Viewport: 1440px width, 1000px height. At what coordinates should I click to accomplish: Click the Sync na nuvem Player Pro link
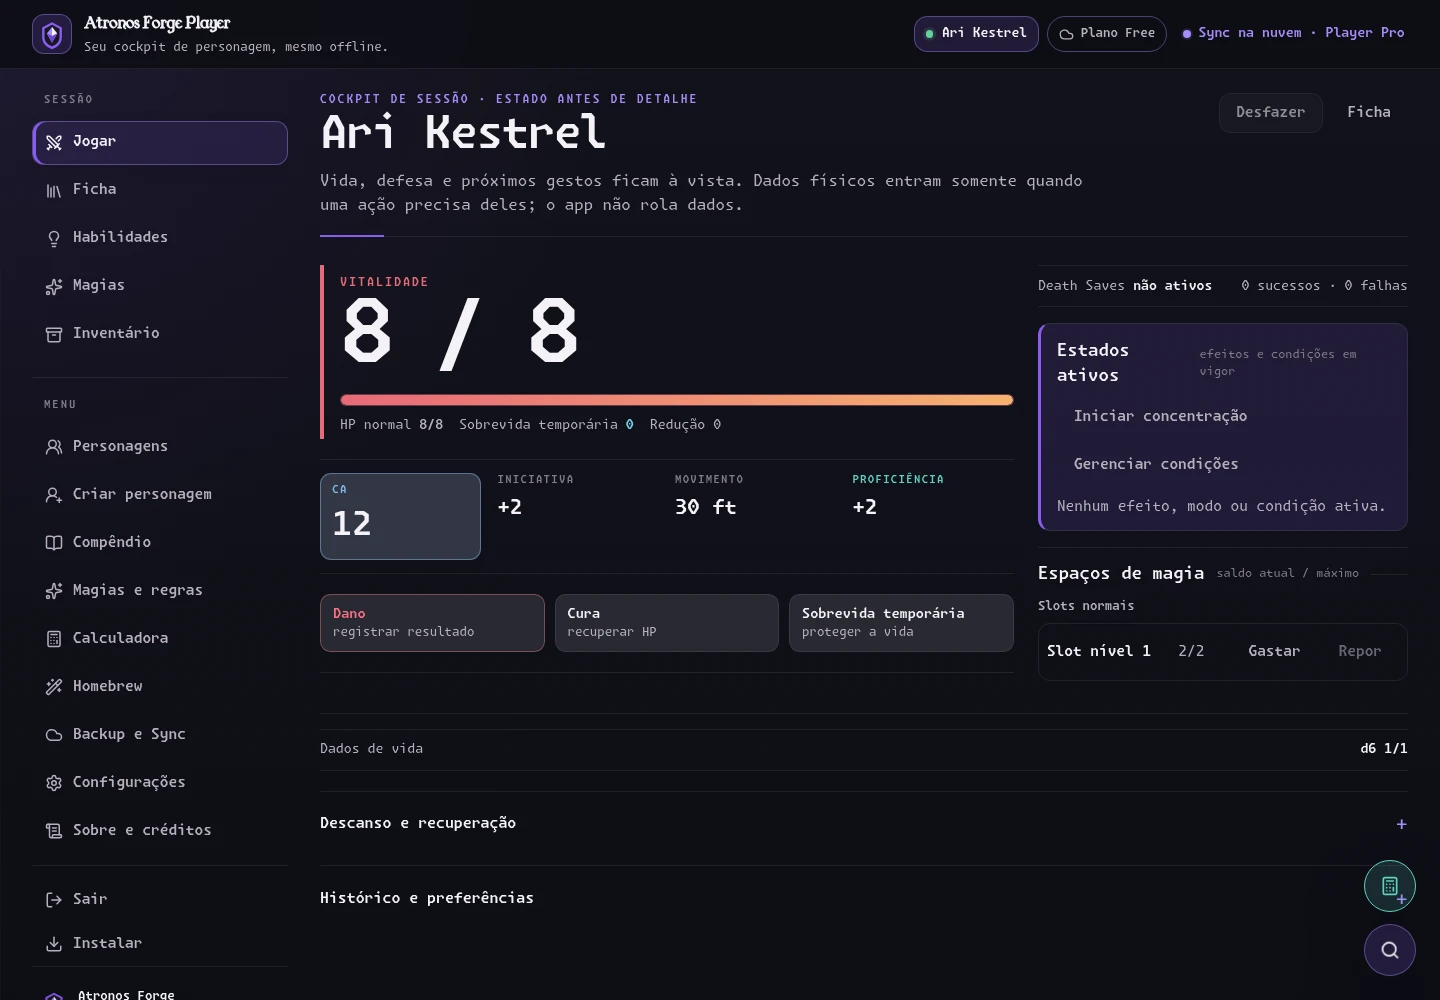pos(1294,33)
